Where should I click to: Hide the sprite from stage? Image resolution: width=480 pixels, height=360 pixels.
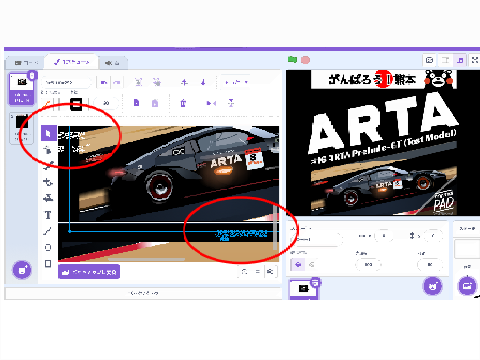(312, 265)
